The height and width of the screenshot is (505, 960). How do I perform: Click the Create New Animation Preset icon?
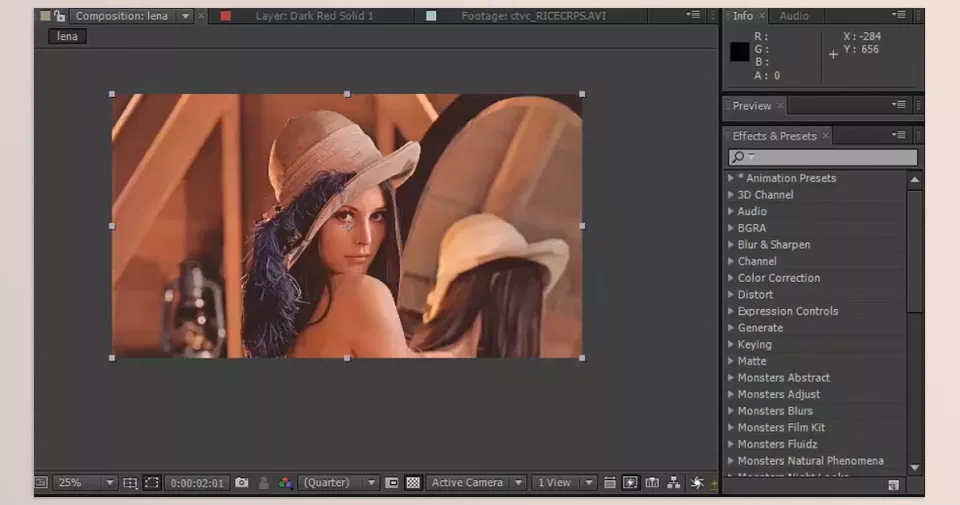893,485
